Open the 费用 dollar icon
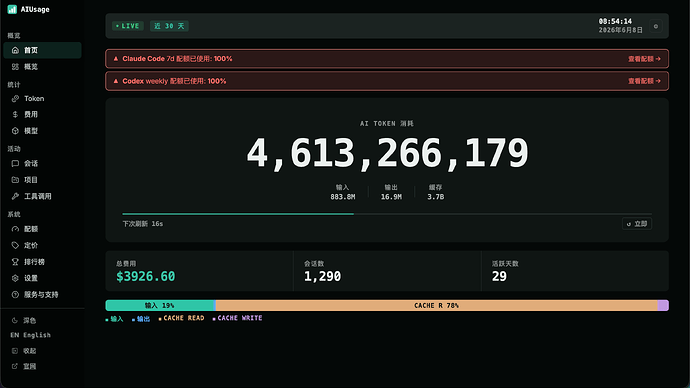 (x=15, y=114)
